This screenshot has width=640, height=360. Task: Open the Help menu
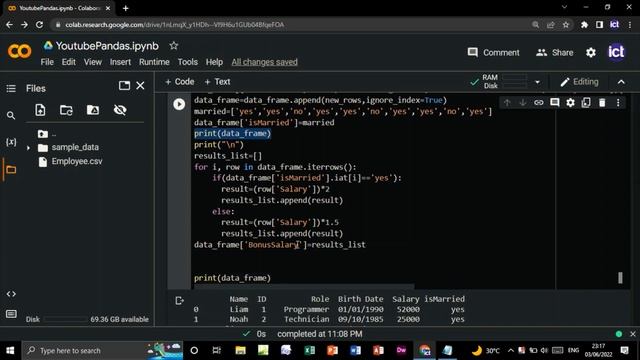[x=214, y=62]
